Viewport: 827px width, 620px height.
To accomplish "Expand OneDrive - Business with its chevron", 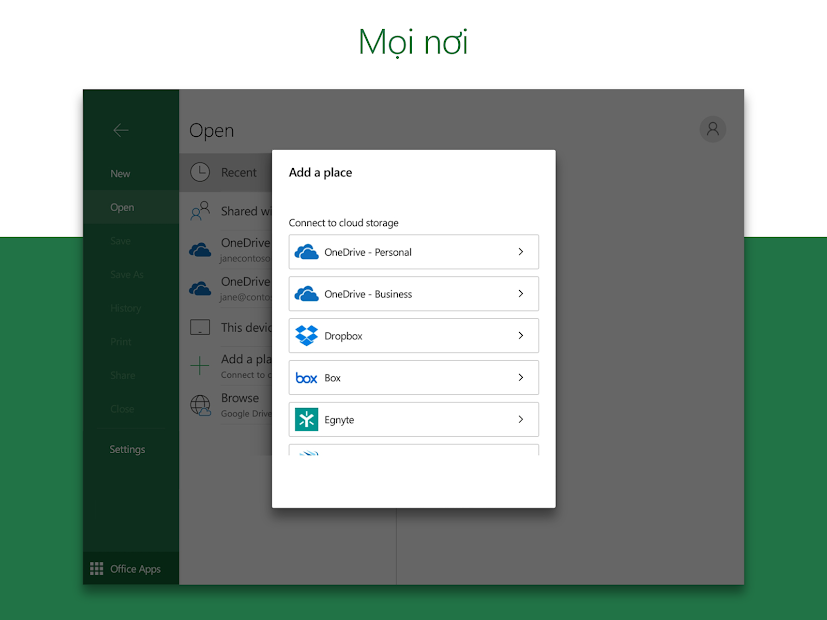I will click(522, 293).
